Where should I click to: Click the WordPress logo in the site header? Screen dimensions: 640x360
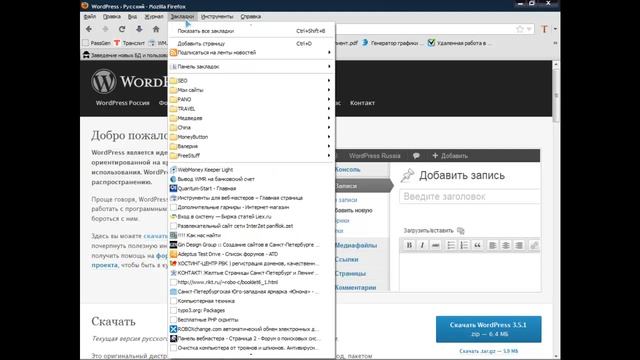(104, 81)
